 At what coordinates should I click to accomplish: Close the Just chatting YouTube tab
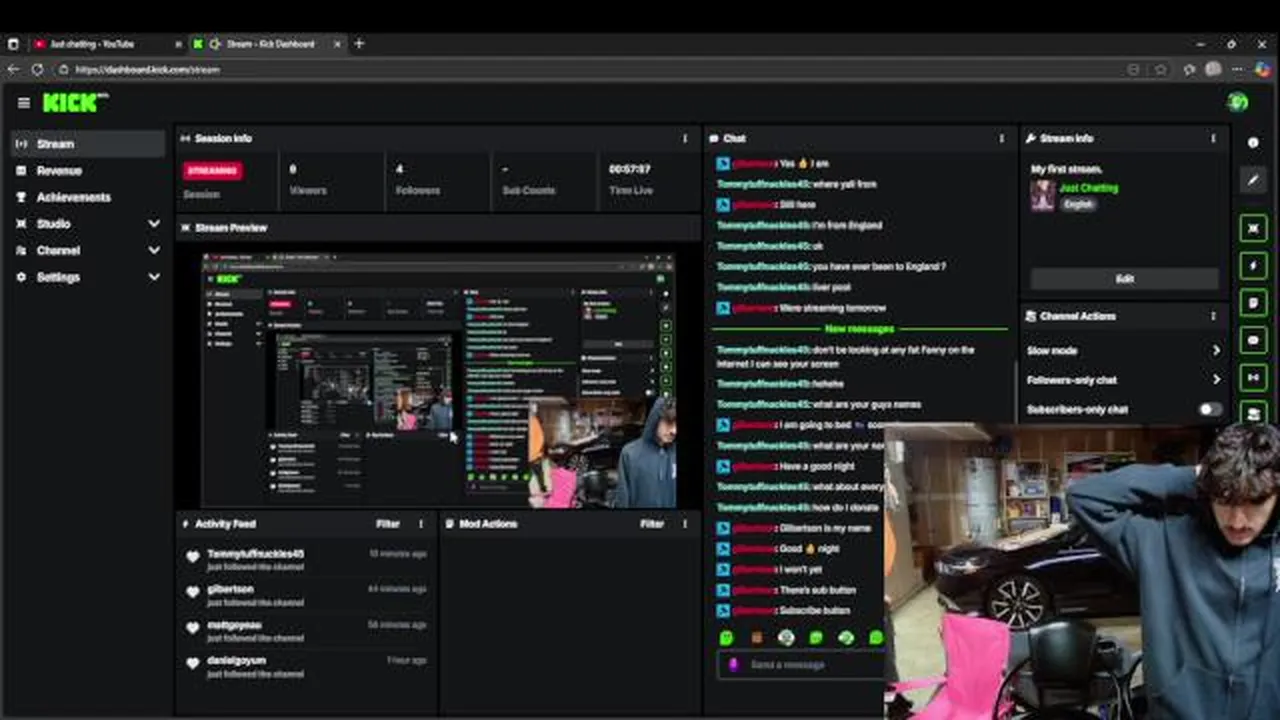[179, 44]
